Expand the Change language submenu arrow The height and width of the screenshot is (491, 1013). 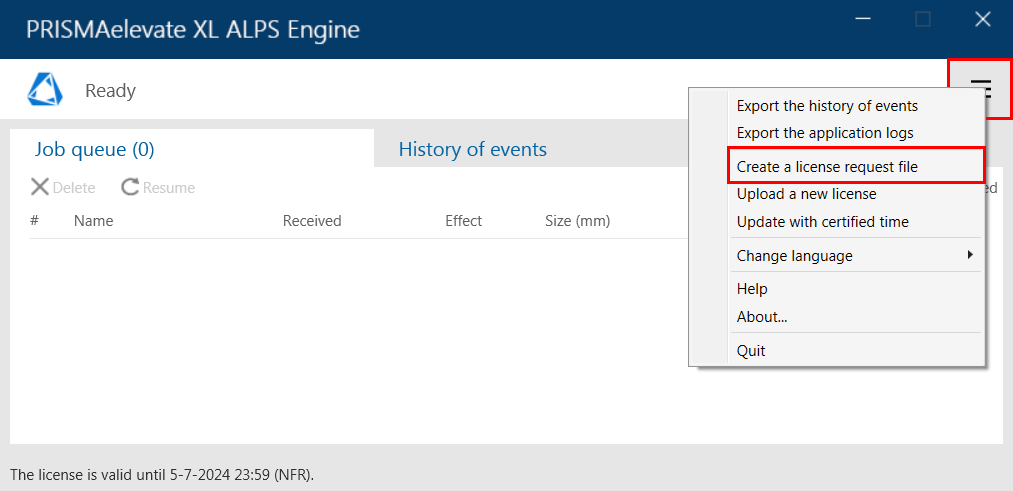coord(970,255)
